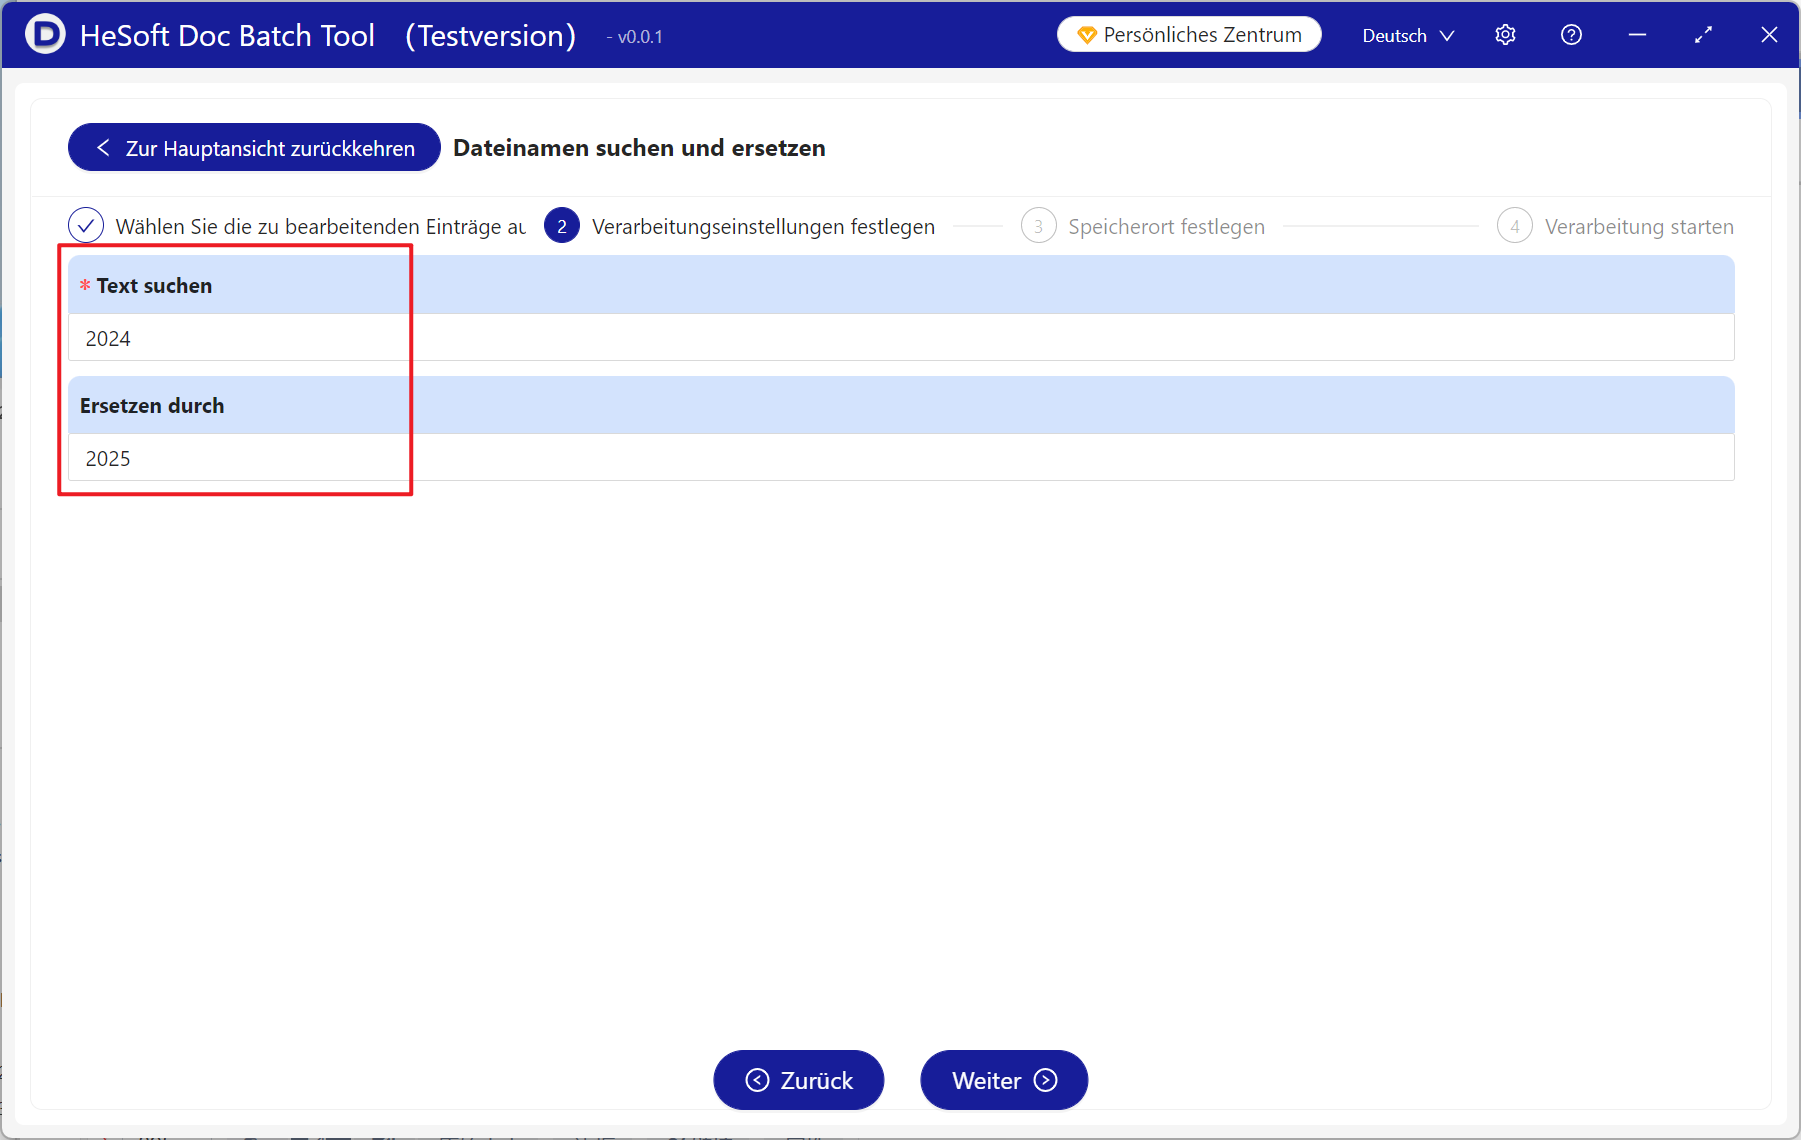The width and height of the screenshot is (1801, 1140).
Task: Click the step 2 circle indicator
Action: [x=562, y=226]
